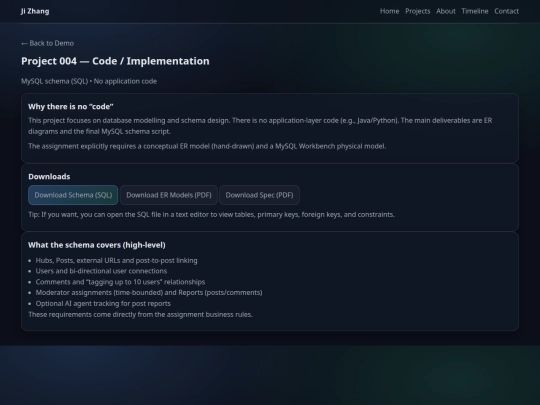Click the 'These requirements come directly' sentence
The width and height of the screenshot is (540, 405).
pyautogui.click(x=141, y=314)
